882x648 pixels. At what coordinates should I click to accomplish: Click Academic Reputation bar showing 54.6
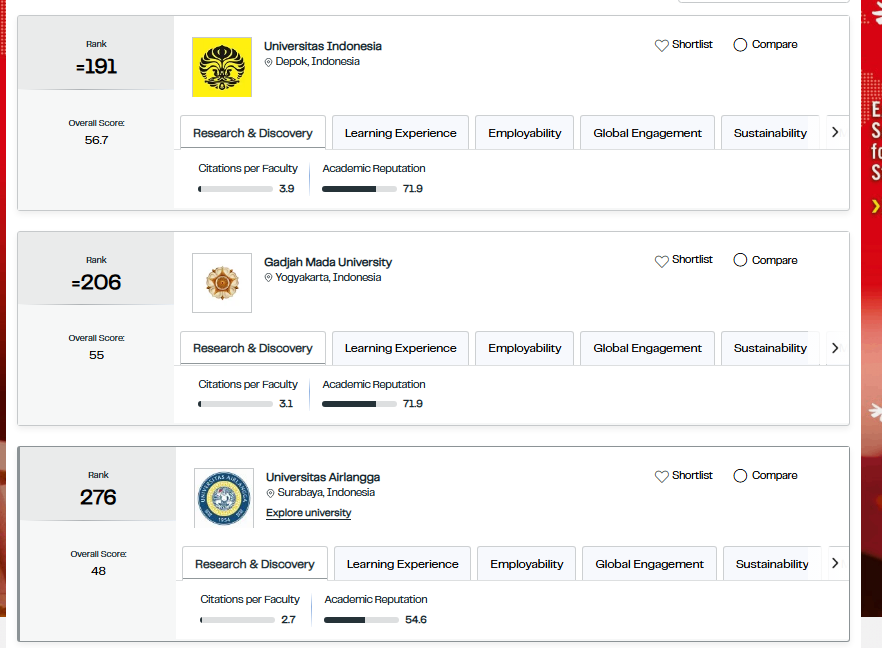tap(361, 620)
